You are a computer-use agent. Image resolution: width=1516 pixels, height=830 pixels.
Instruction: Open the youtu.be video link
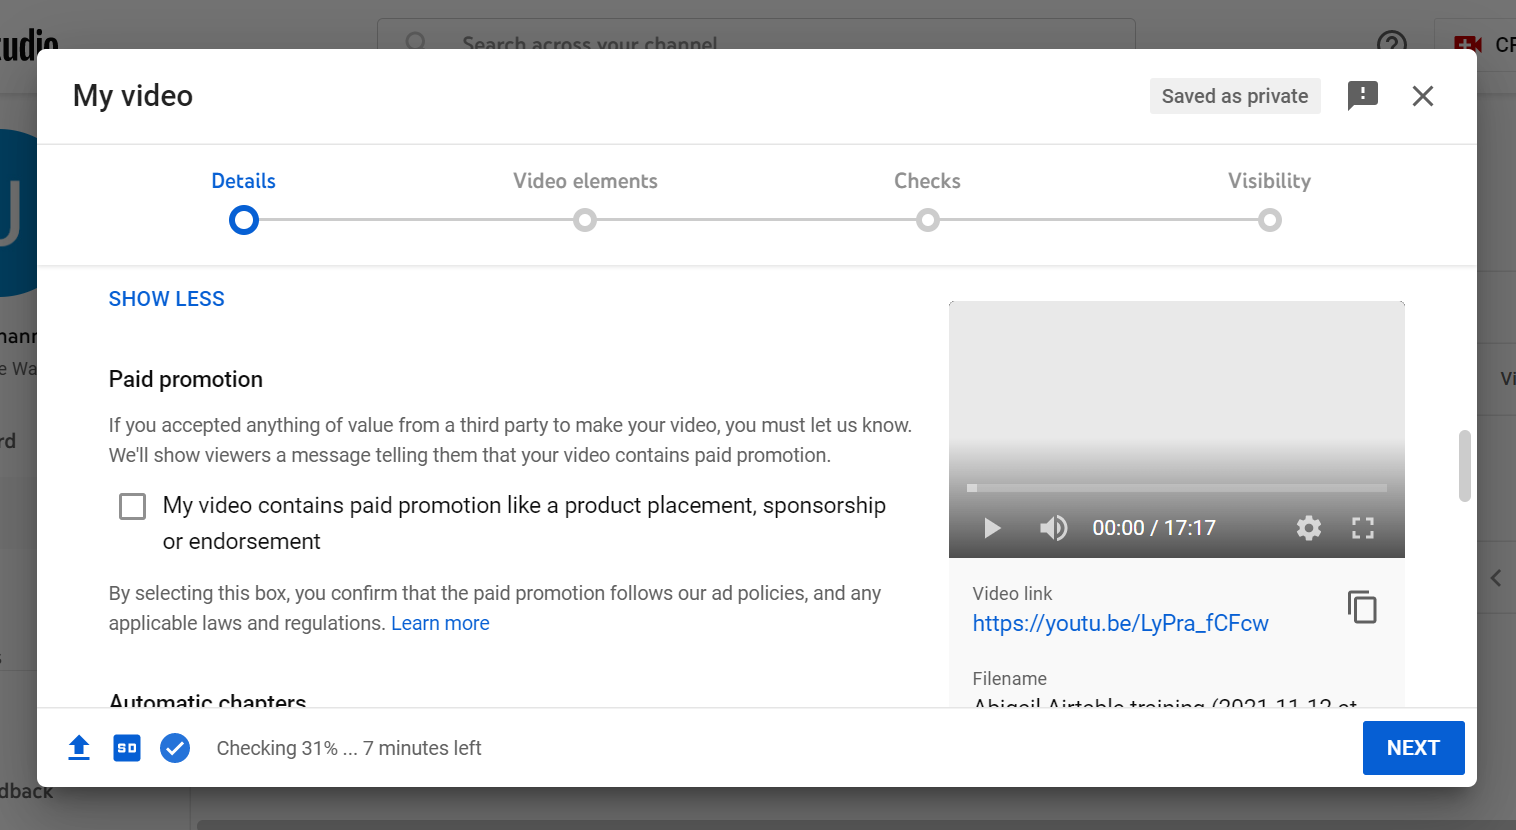[x=1120, y=623]
